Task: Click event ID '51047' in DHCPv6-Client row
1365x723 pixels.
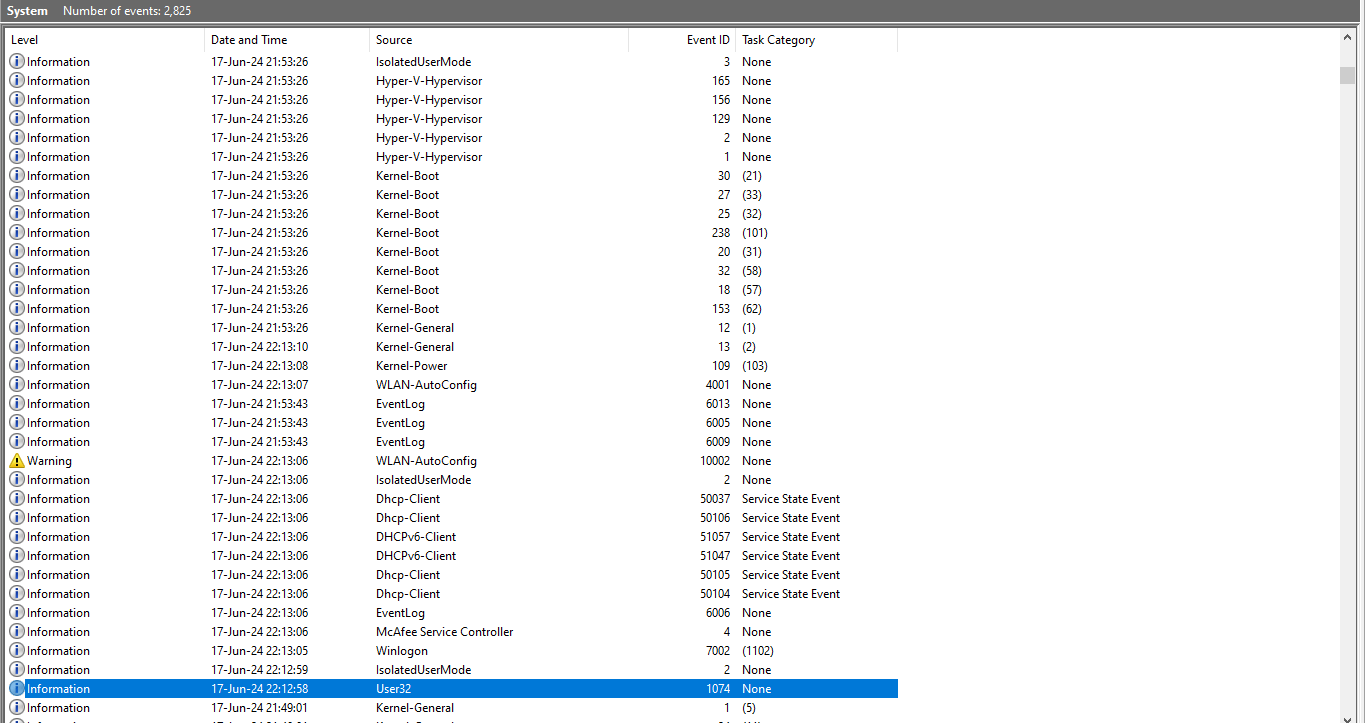Action: tap(715, 556)
